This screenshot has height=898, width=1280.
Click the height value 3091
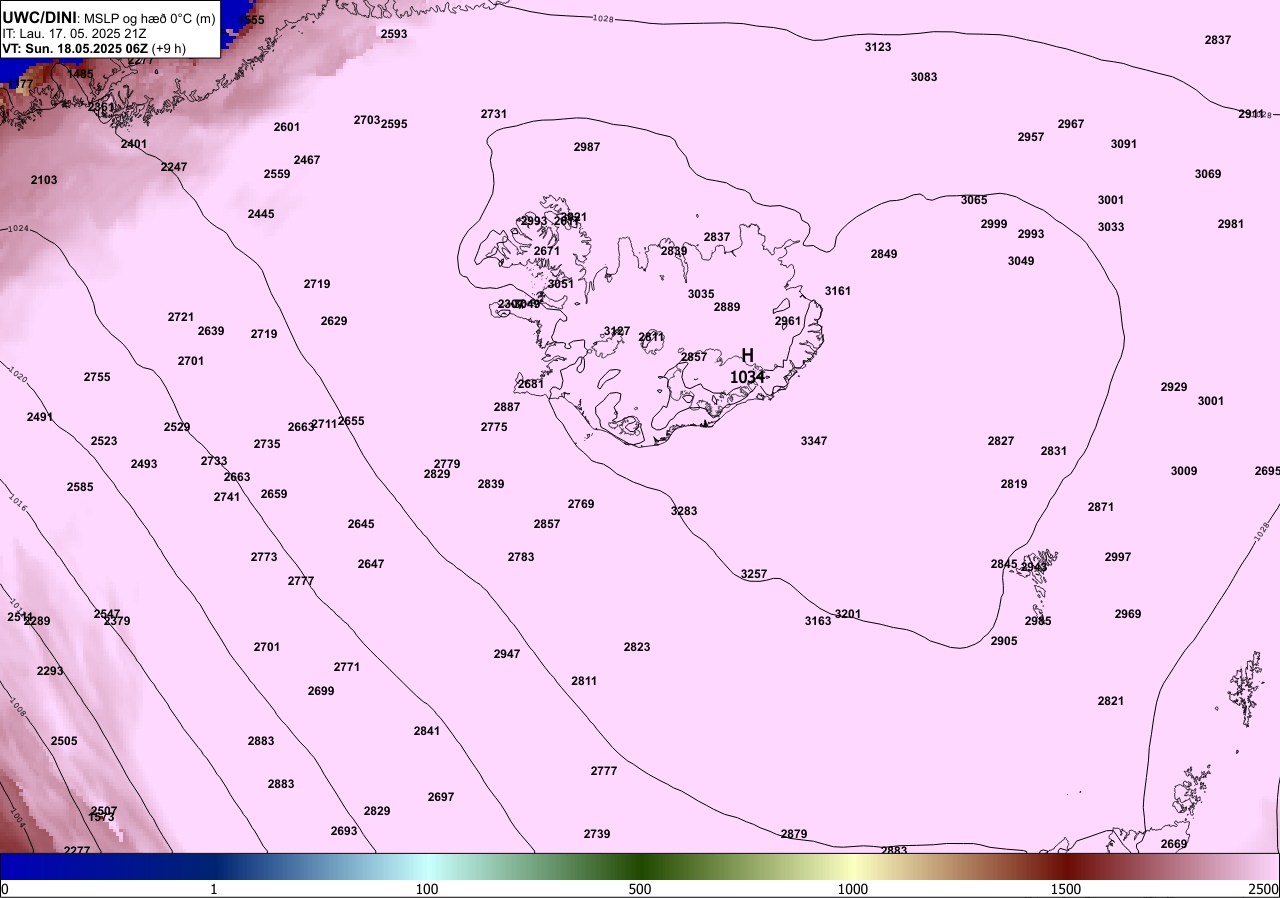(x=1124, y=144)
